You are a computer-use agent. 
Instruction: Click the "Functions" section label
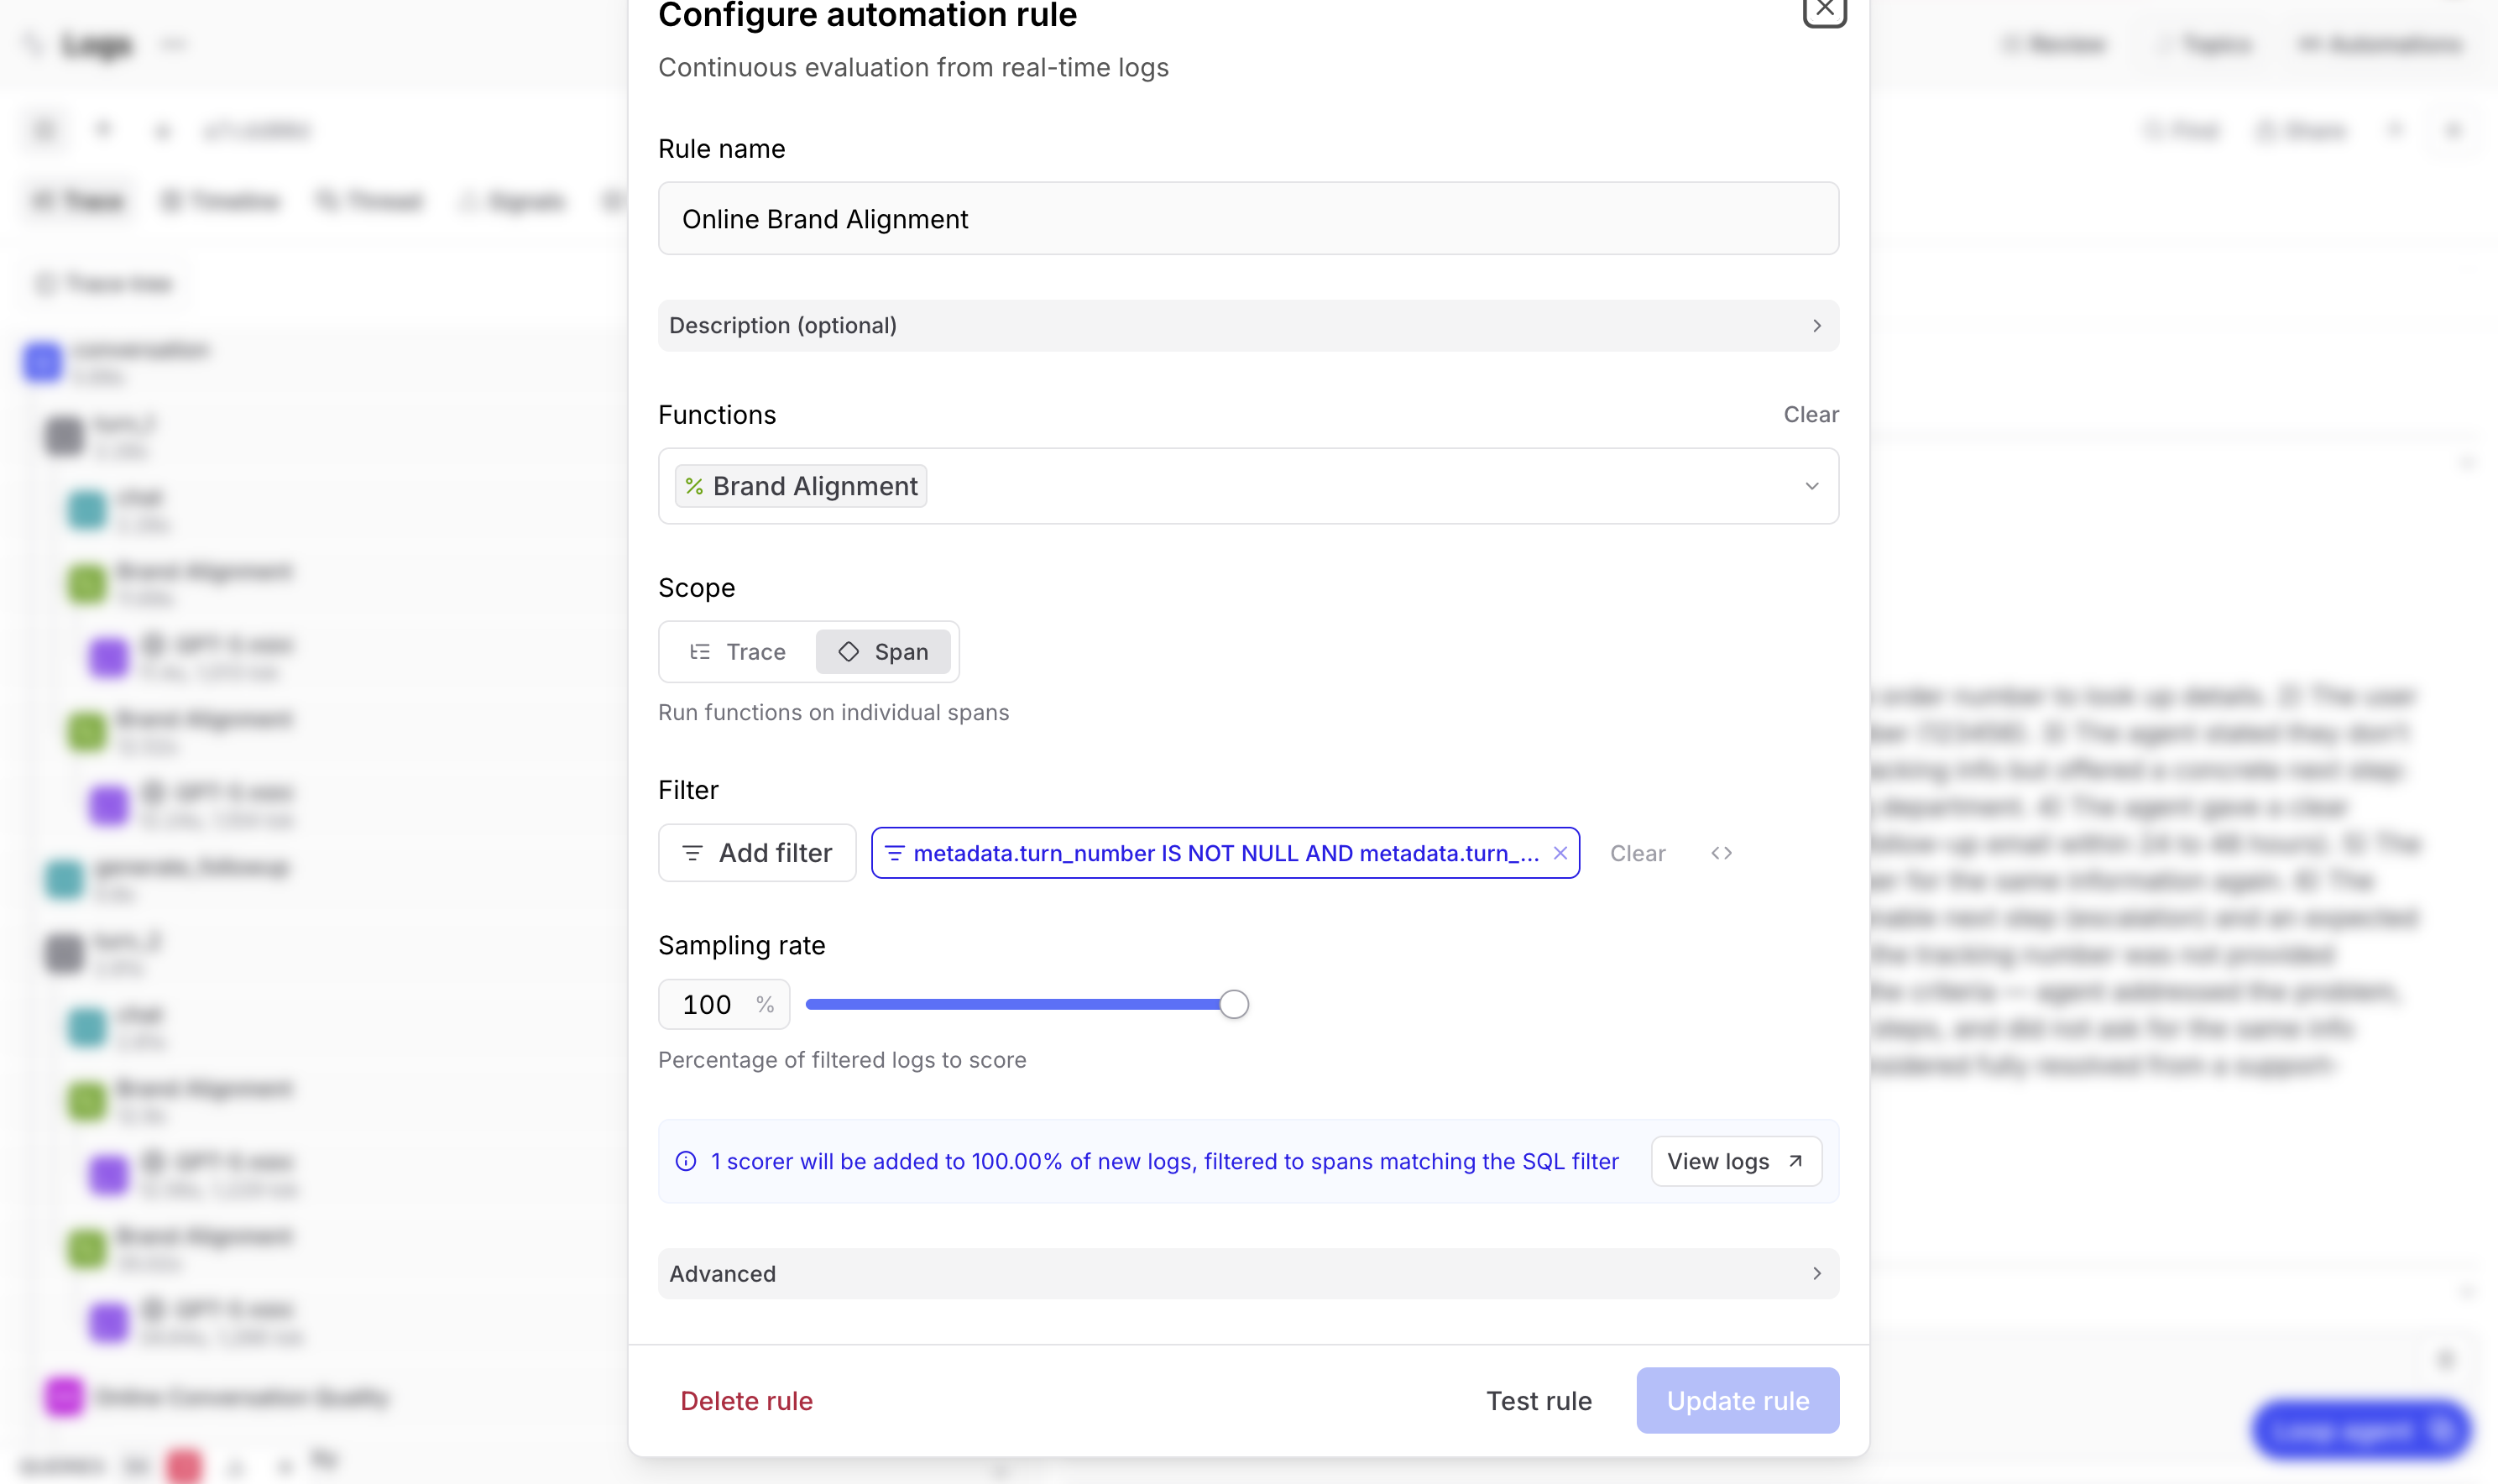716,415
